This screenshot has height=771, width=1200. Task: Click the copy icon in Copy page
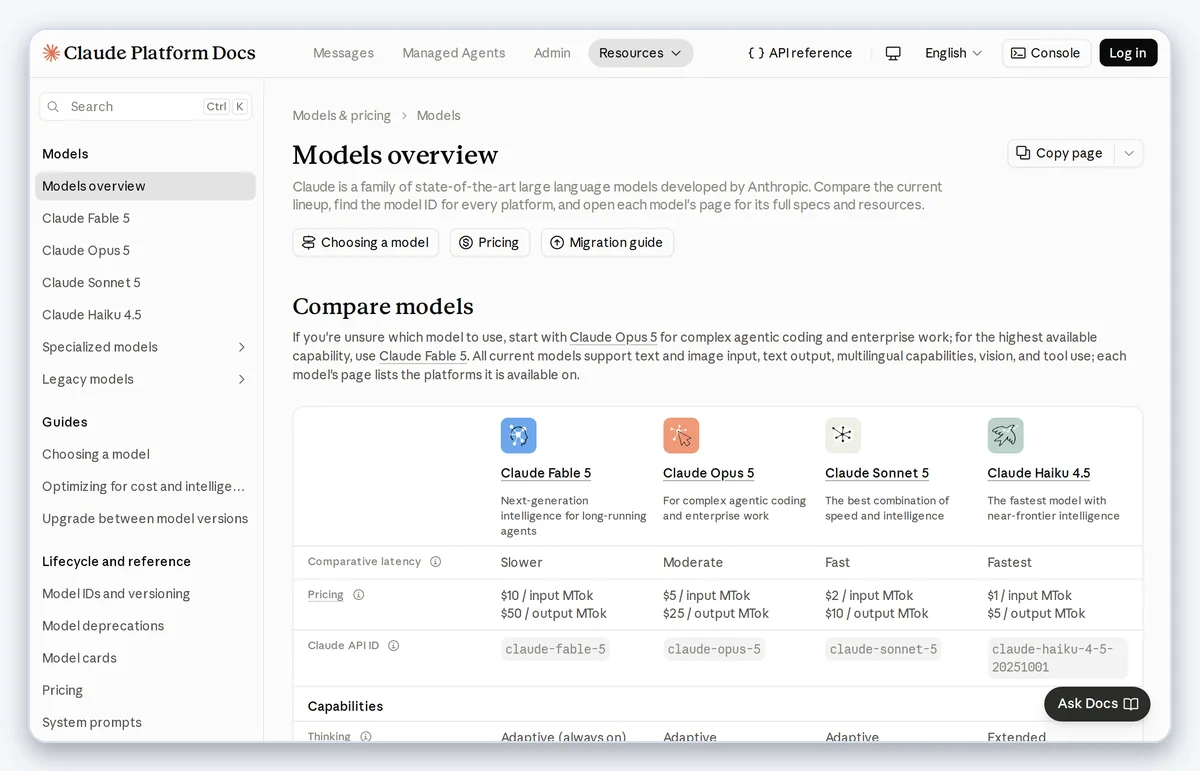[x=1023, y=153]
